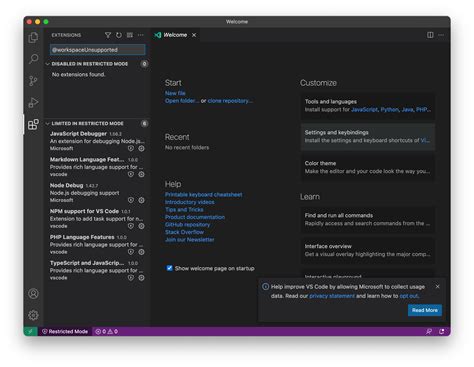Screen dimensions: 474x367
Task: Open the Color theme card
Action: point(368,167)
